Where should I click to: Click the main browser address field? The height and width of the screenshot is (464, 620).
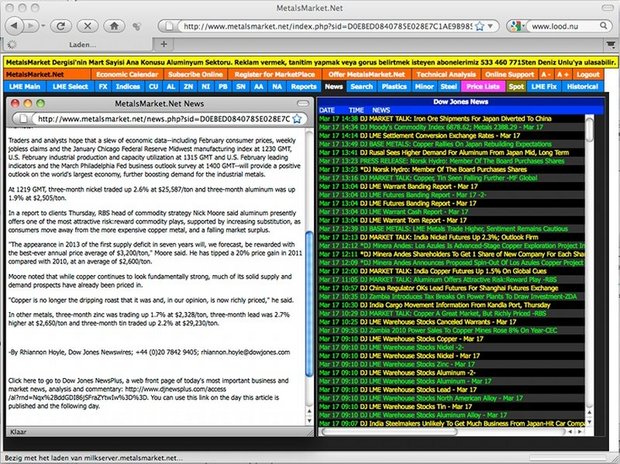pos(327,27)
